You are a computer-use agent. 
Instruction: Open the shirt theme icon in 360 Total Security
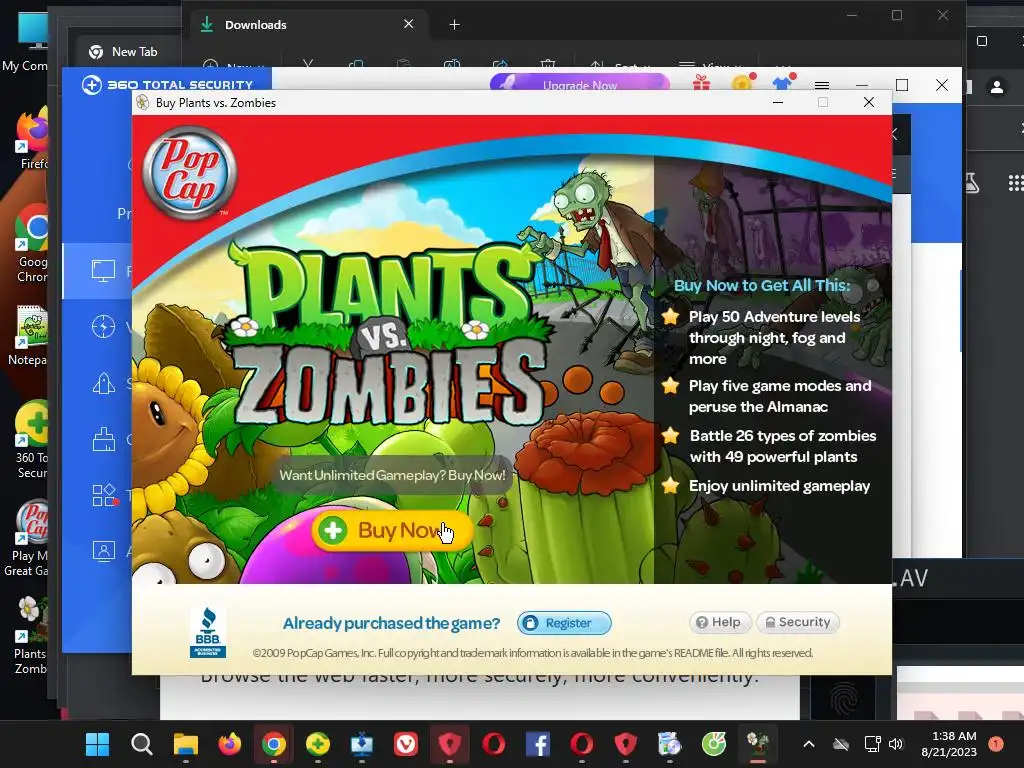point(782,83)
